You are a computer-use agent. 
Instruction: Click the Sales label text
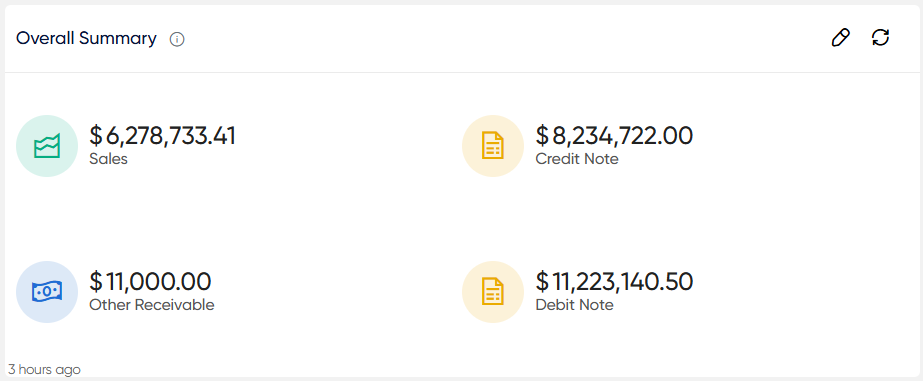pos(108,159)
